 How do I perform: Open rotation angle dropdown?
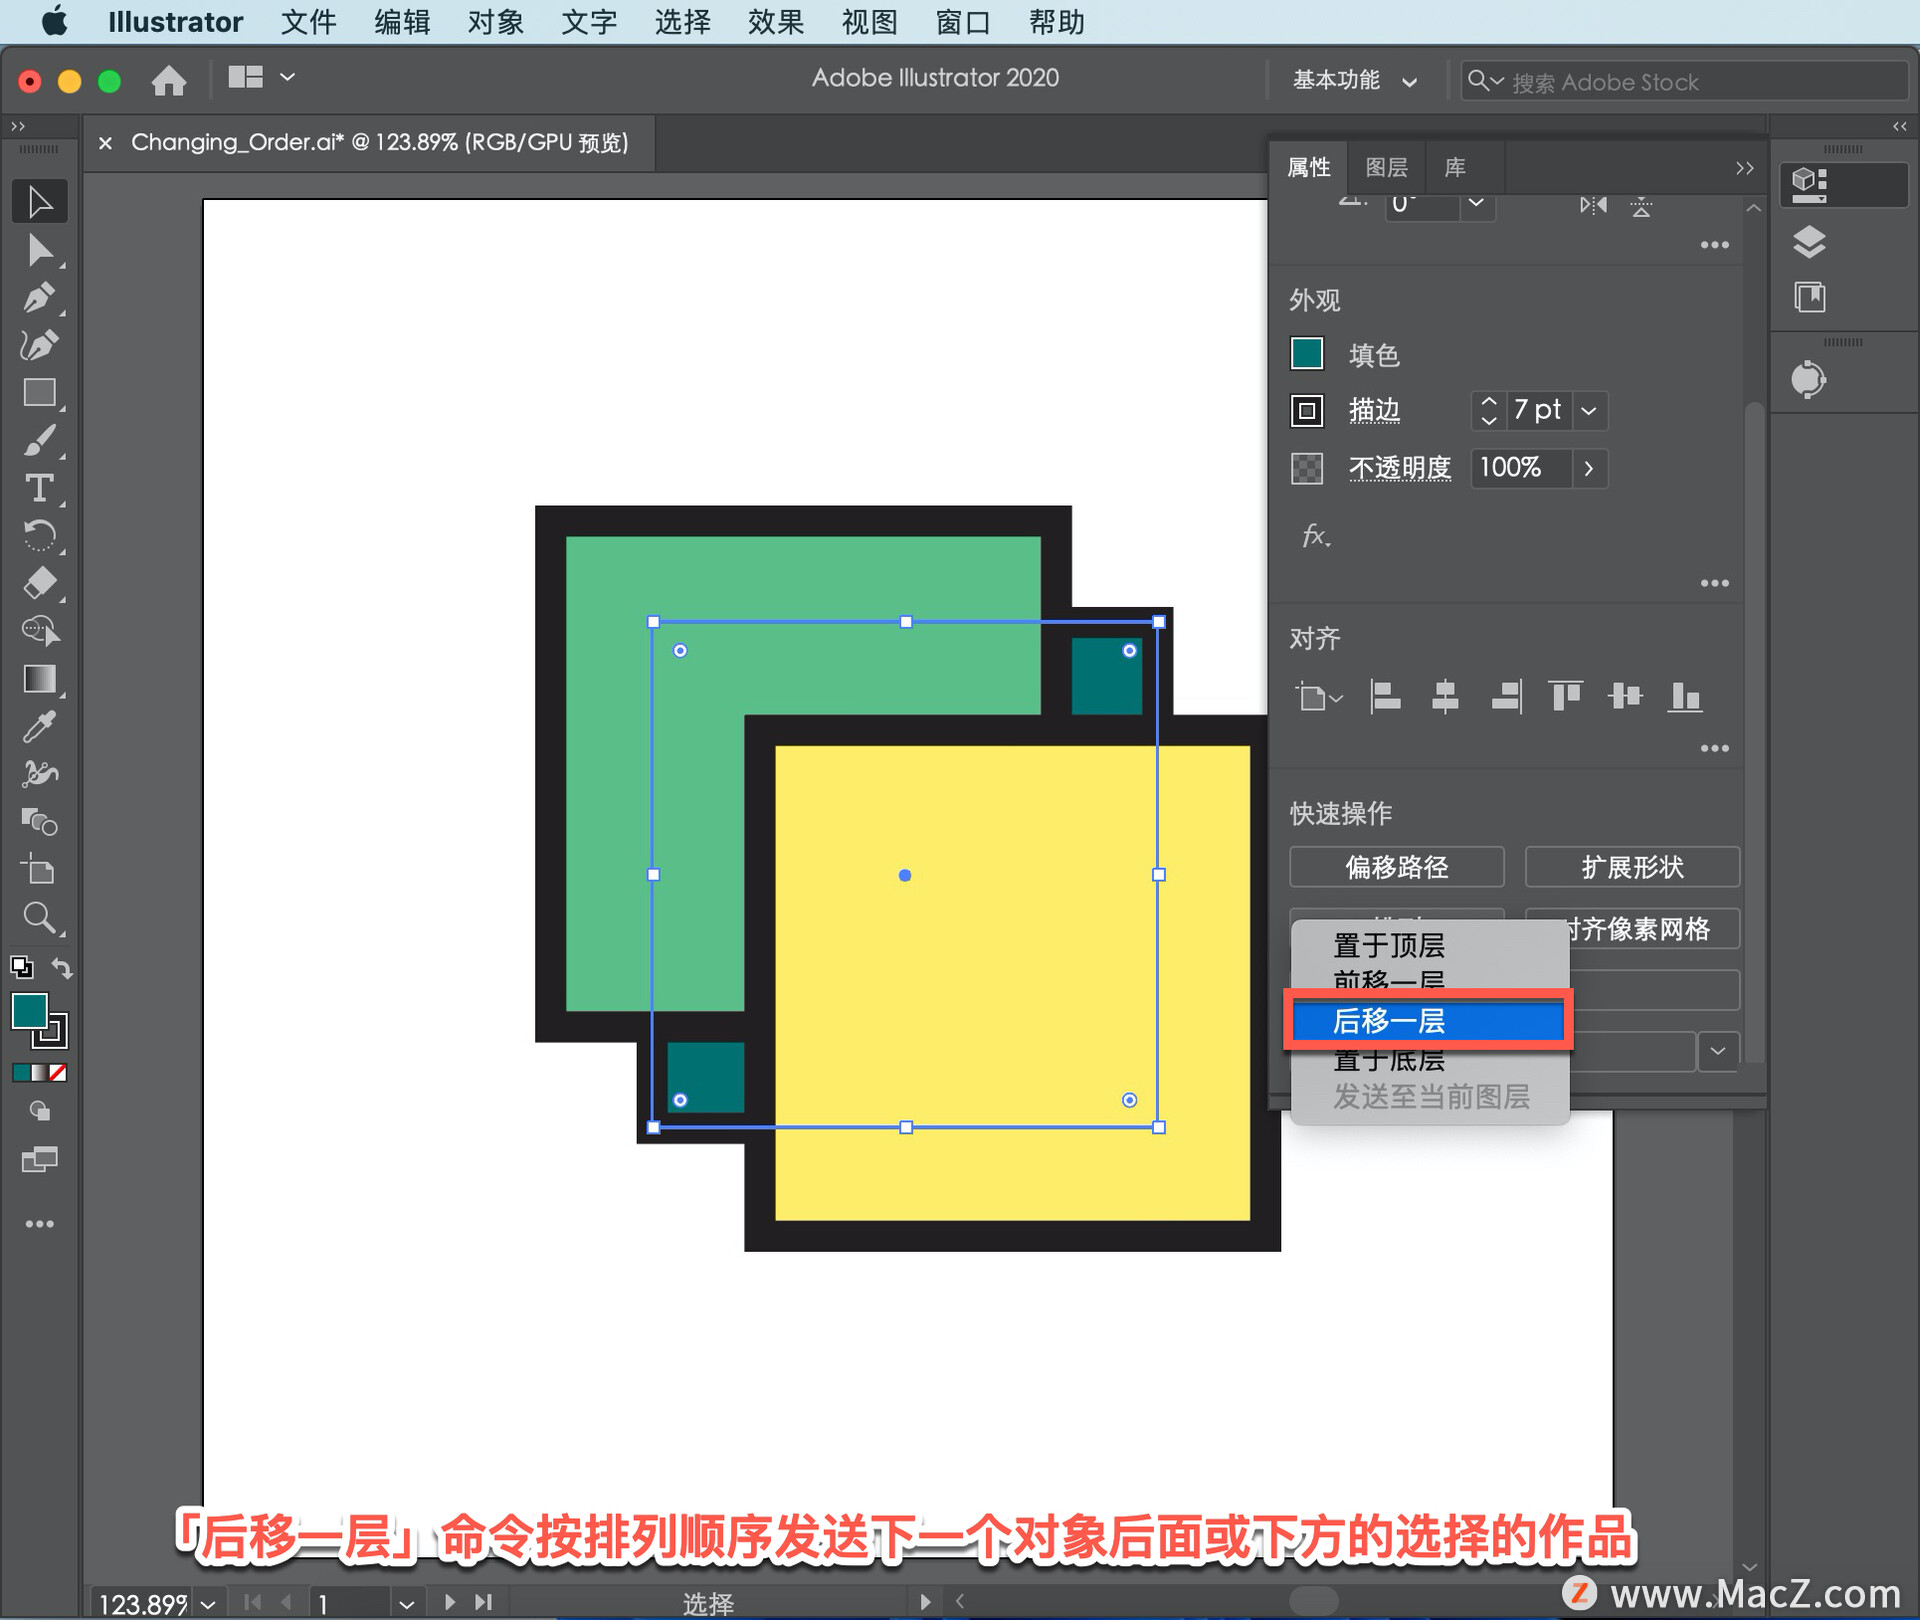point(1476,204)
